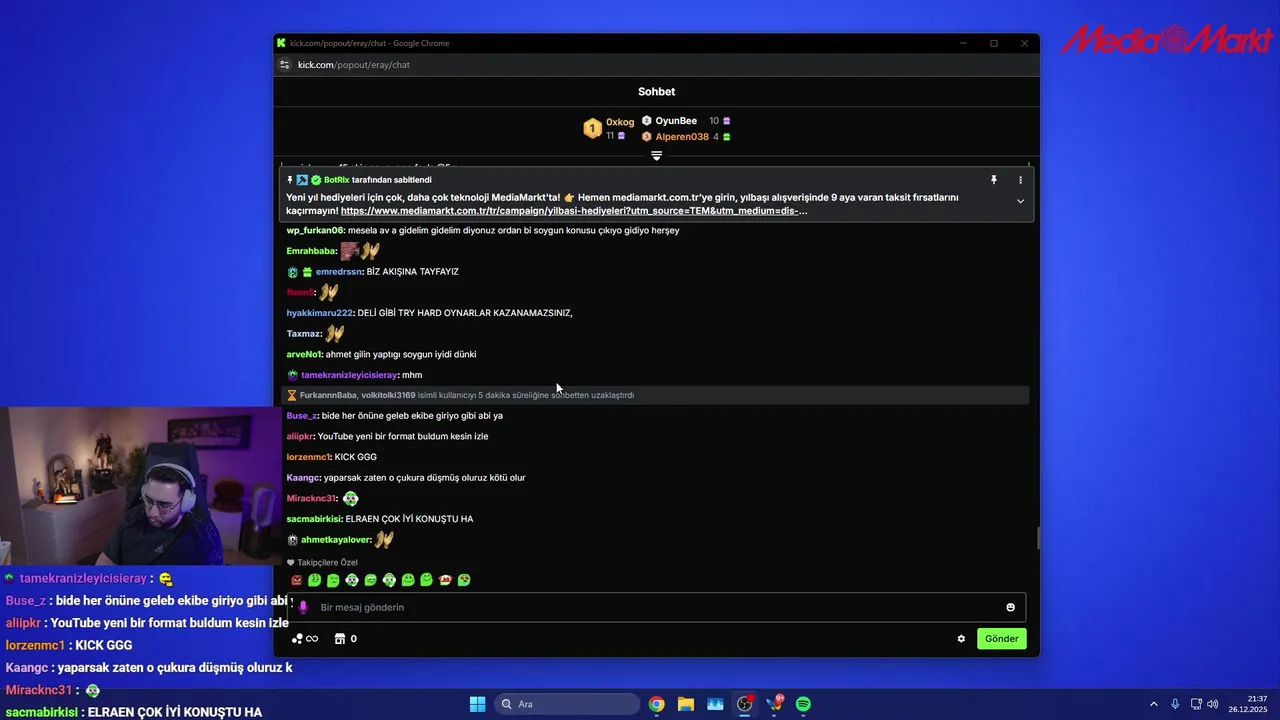
Task: Click the taskbar 'Ara' search box
Action: pos(566,704)
